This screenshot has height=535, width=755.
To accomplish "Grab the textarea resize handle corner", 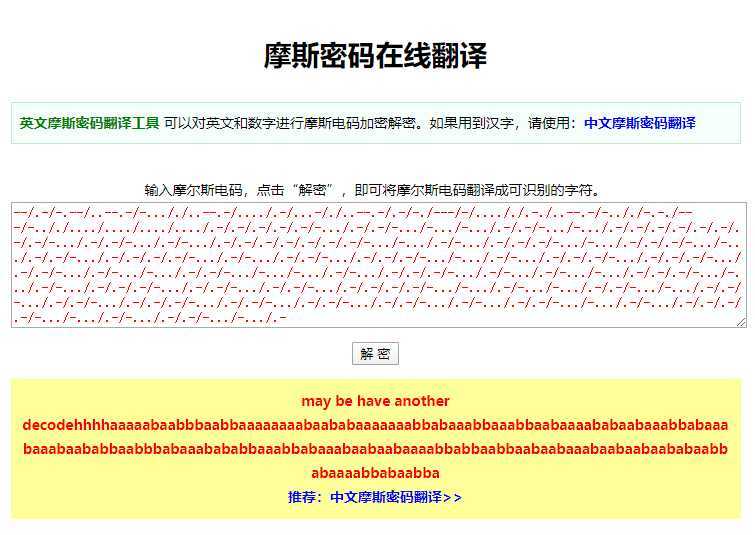I will pos(742,323).
